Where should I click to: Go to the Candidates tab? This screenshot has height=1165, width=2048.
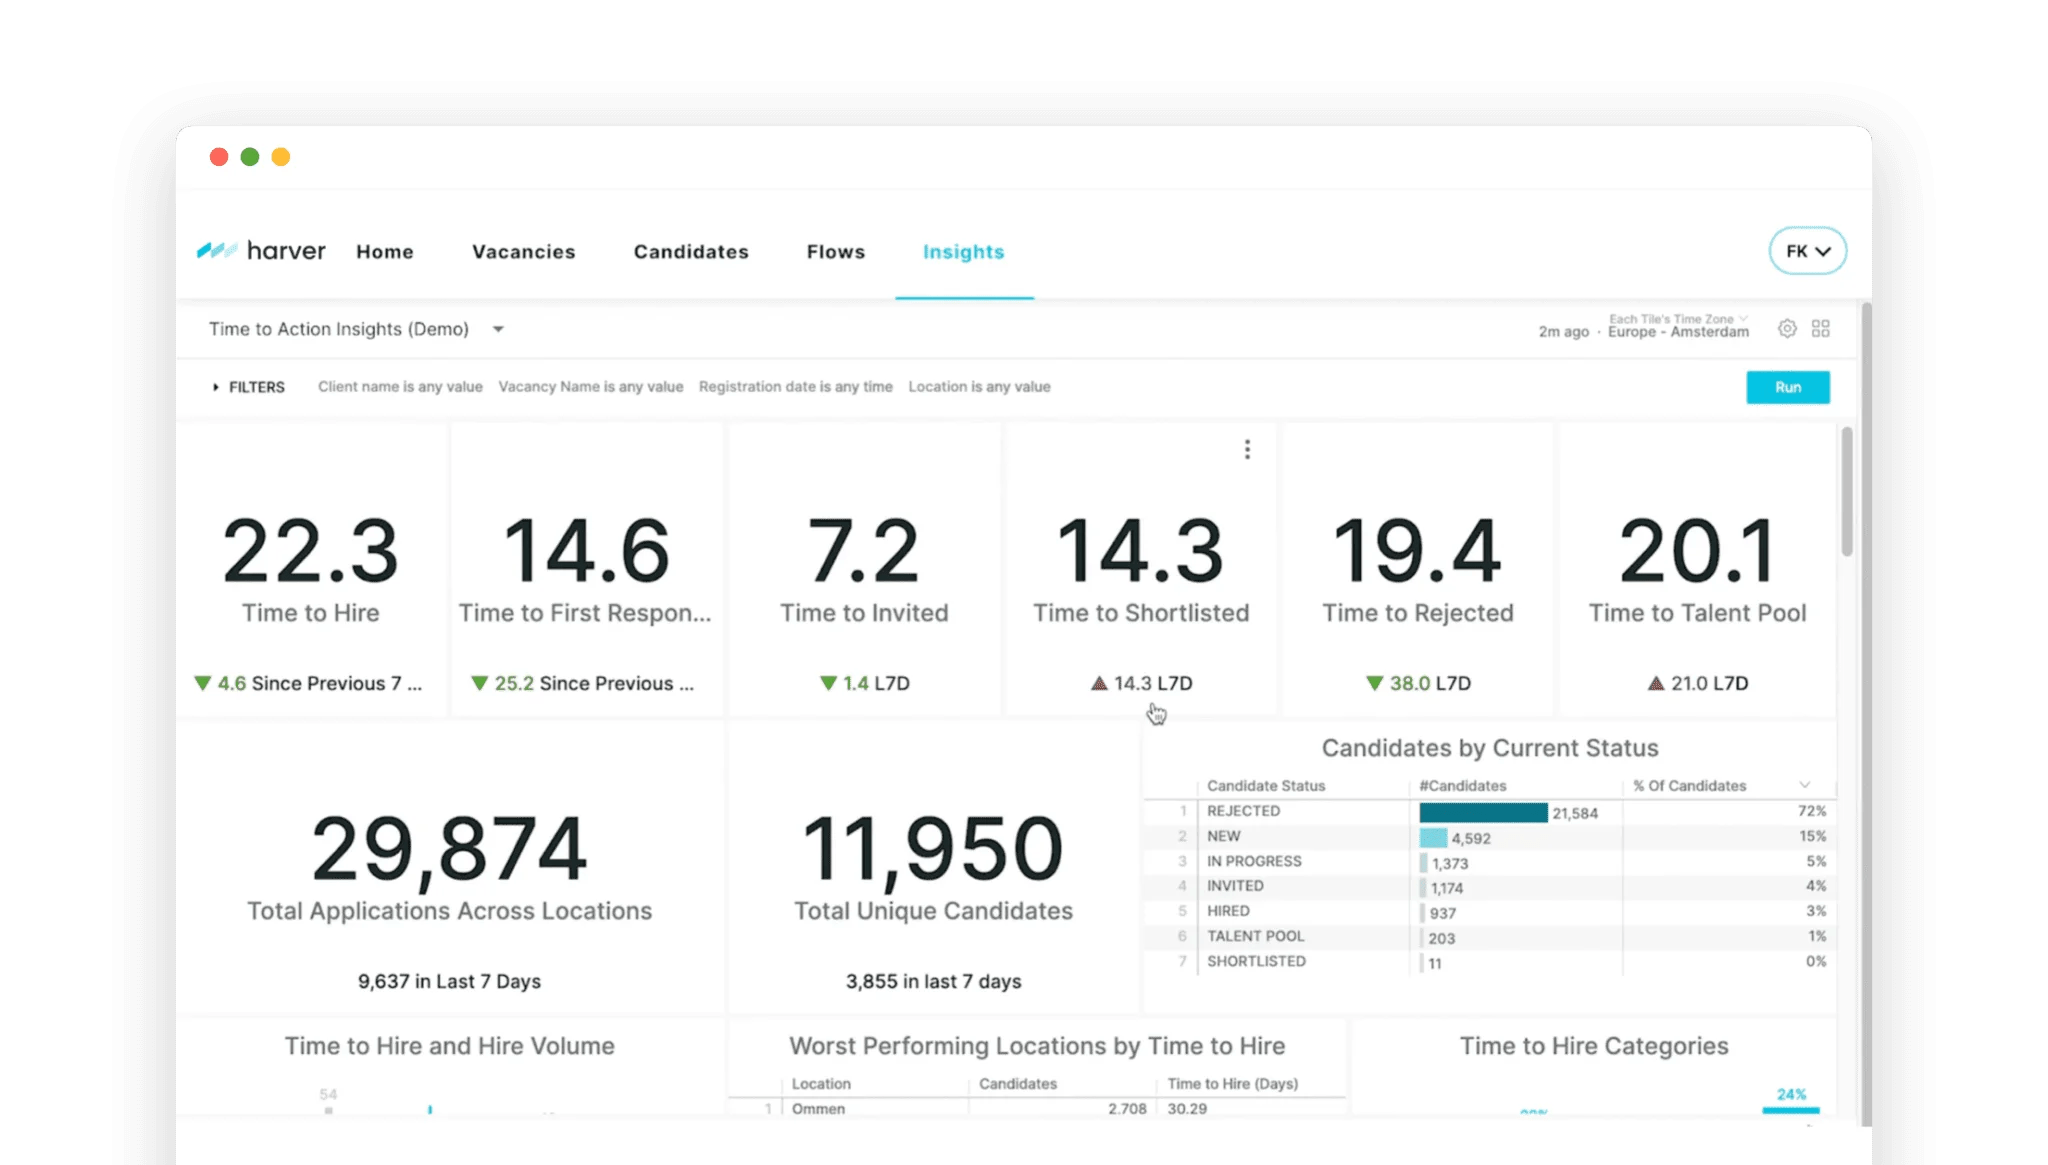pos(691,252)
